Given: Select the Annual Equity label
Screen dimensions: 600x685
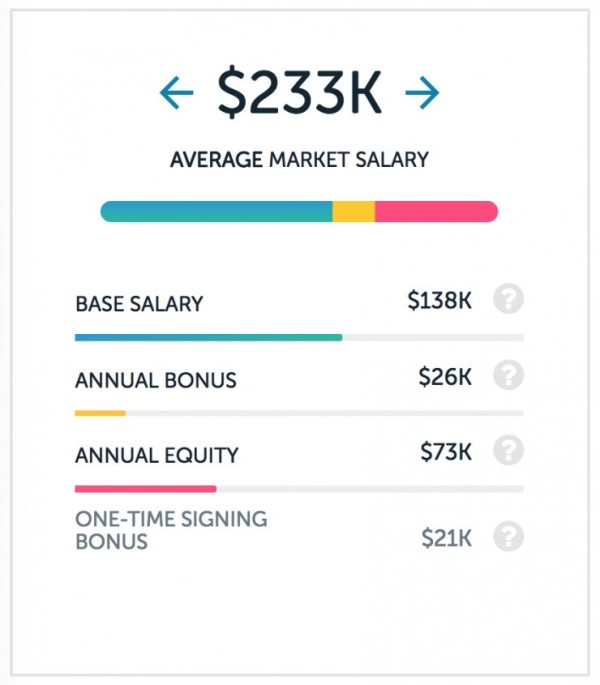Looking at the screenshot, I should click(157, 456).
